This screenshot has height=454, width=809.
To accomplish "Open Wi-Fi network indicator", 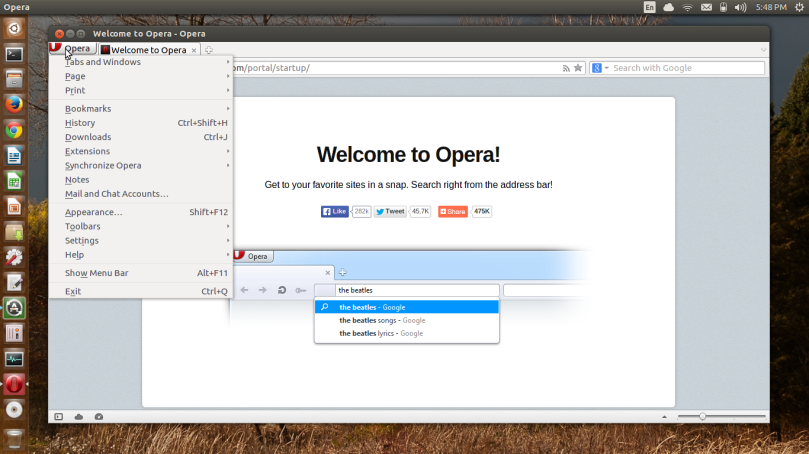I will (x=687, y=7).
